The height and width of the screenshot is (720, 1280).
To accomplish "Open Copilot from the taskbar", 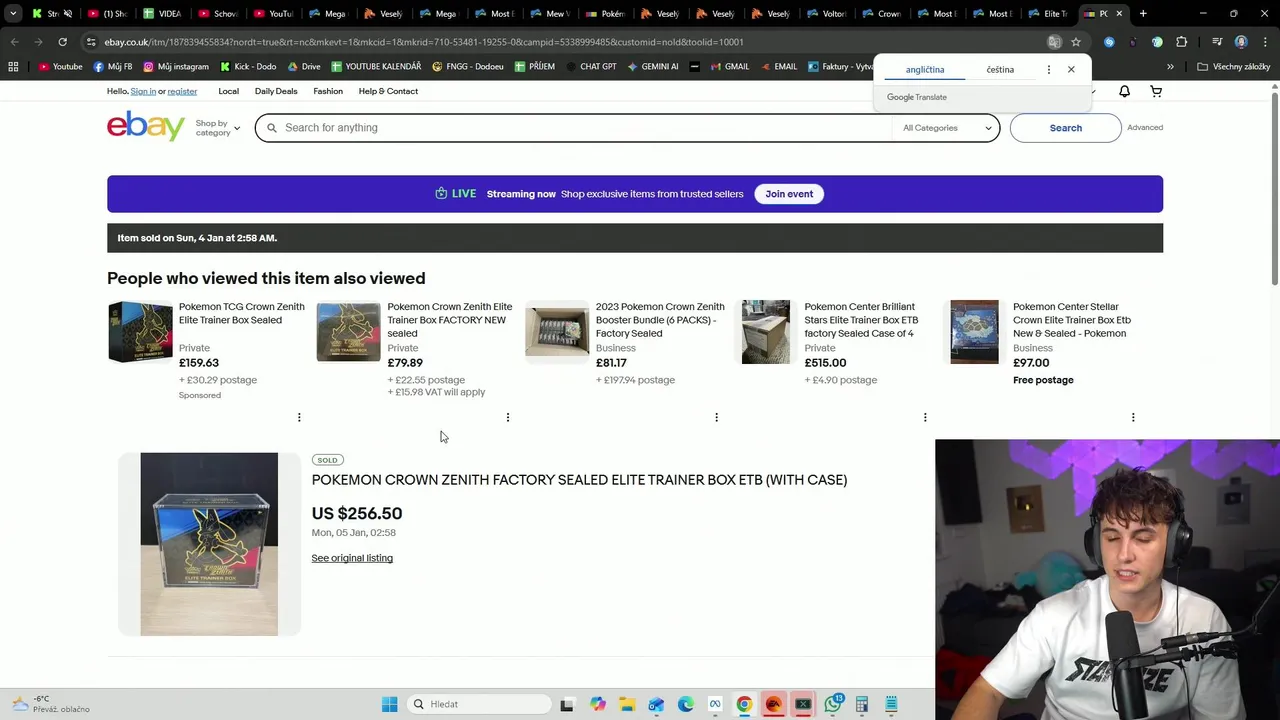I will click(x=597, y=704).
